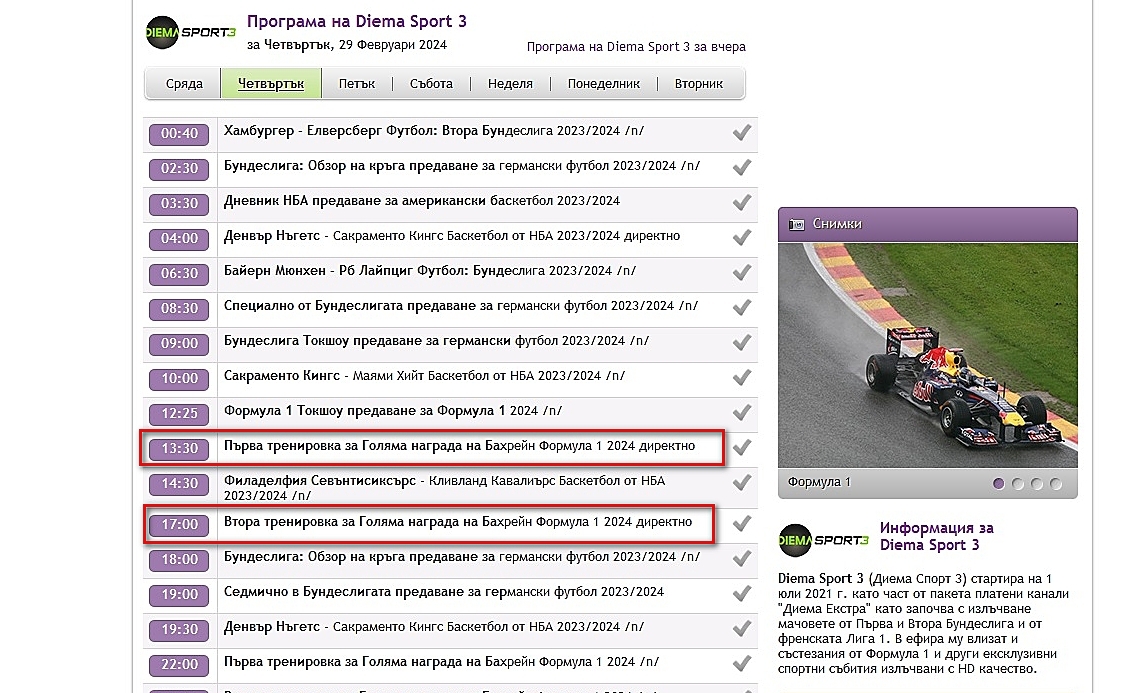
Task: Click the Diema Sport 3 logo in header
Action: pyautogui.click(x=190, y=32)
